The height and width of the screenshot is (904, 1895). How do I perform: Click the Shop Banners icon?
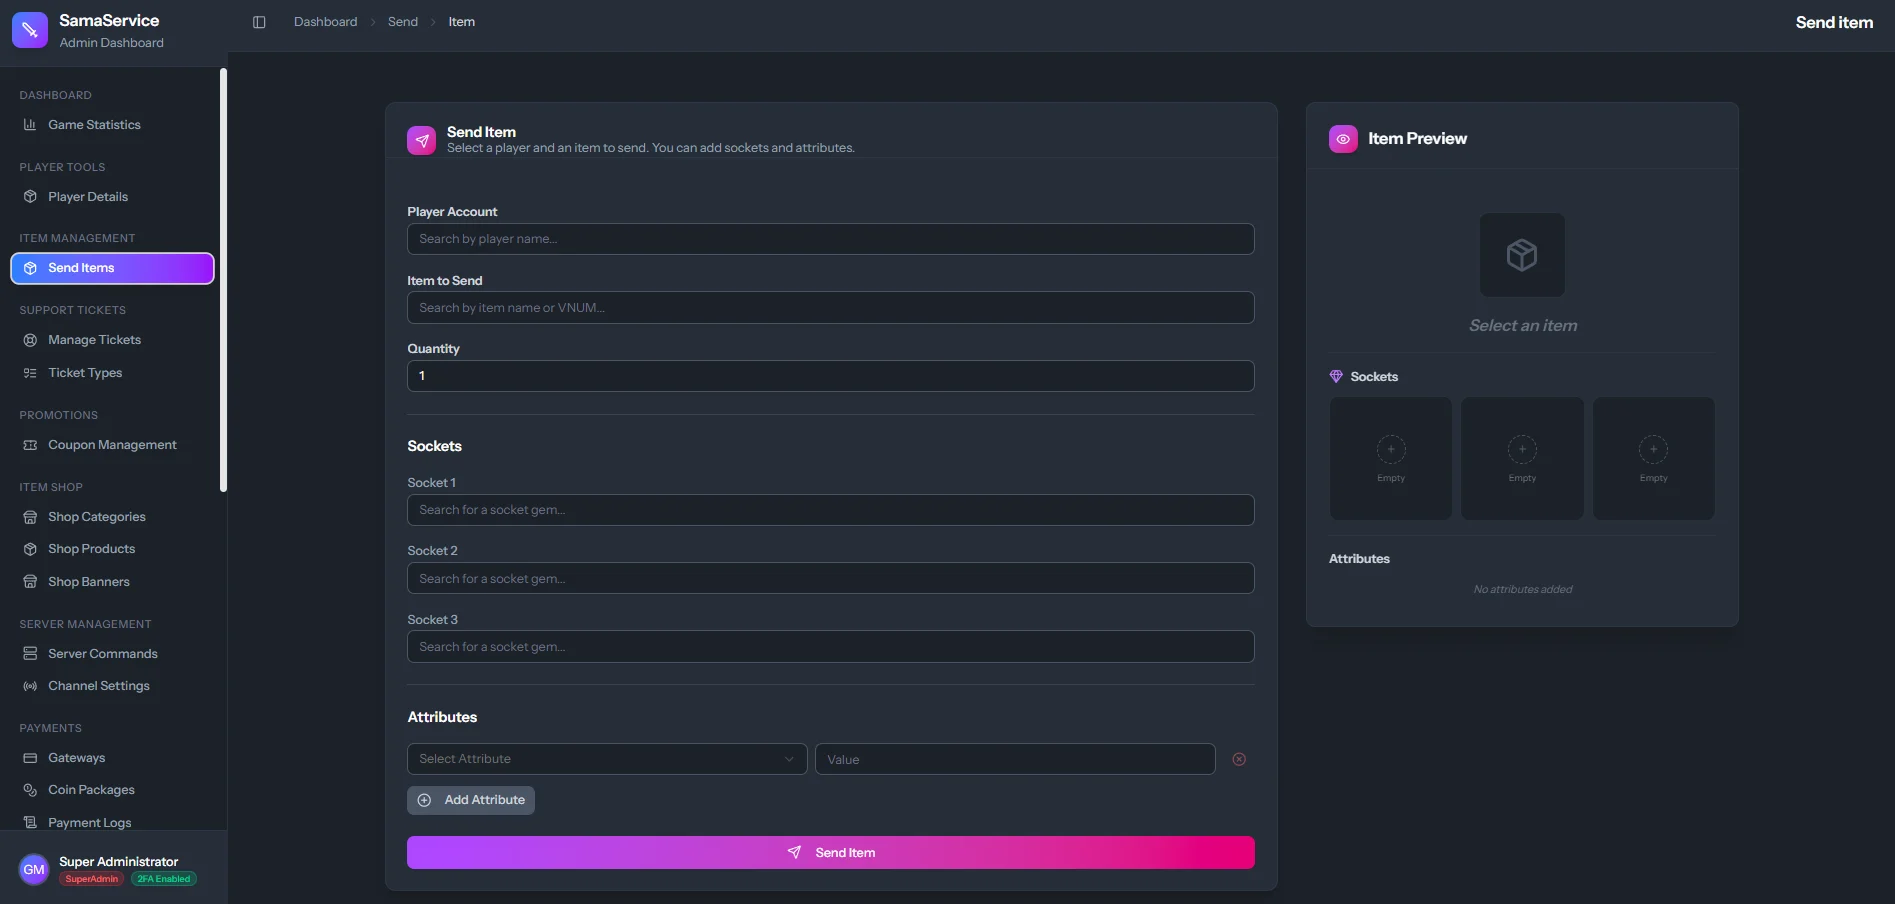pos(30,582)
